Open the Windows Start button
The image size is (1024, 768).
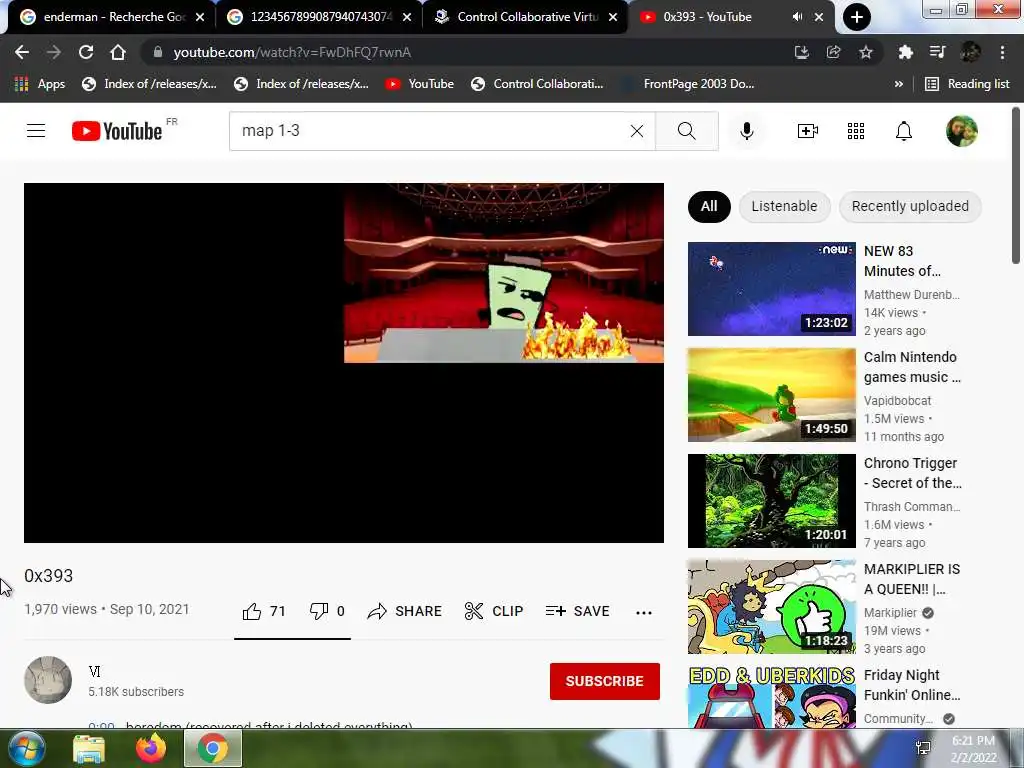(26, 748)
